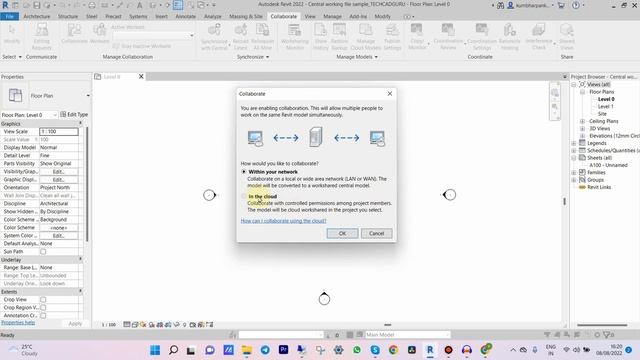
Task: Click the Save icon in quick access toolbar
Action: tap(37, 5)
